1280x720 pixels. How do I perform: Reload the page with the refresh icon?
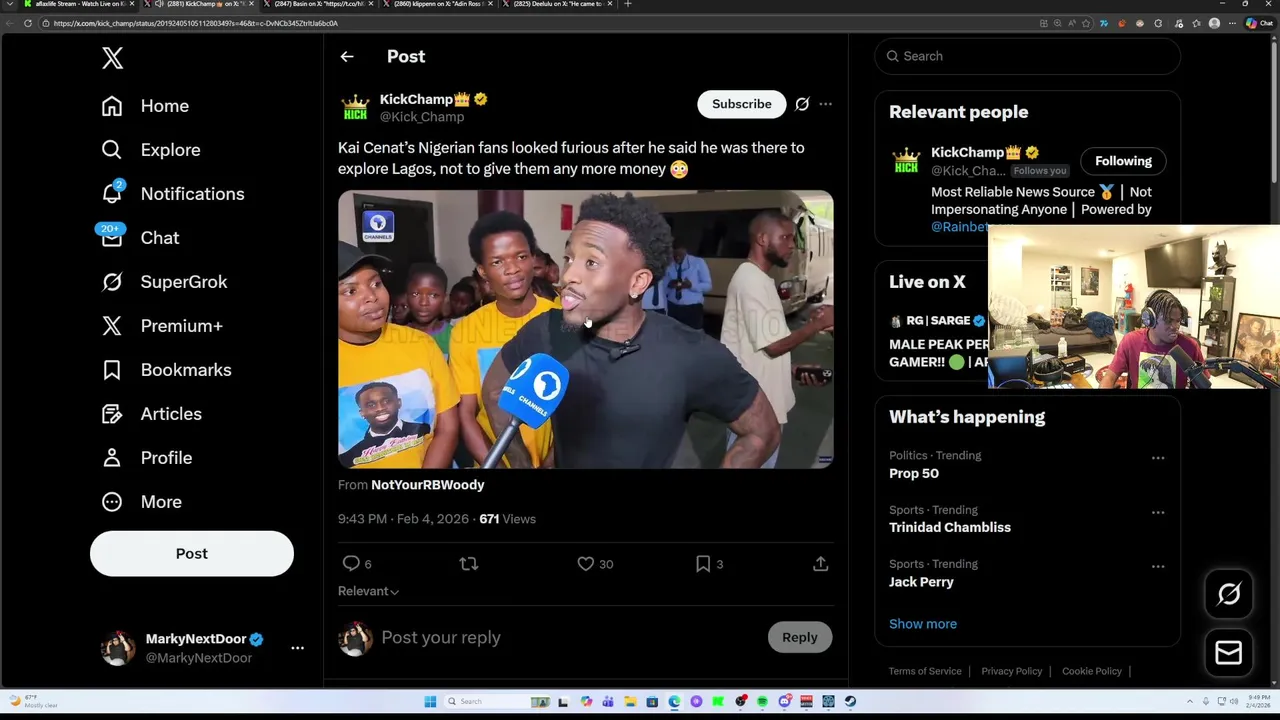point(27,23)
